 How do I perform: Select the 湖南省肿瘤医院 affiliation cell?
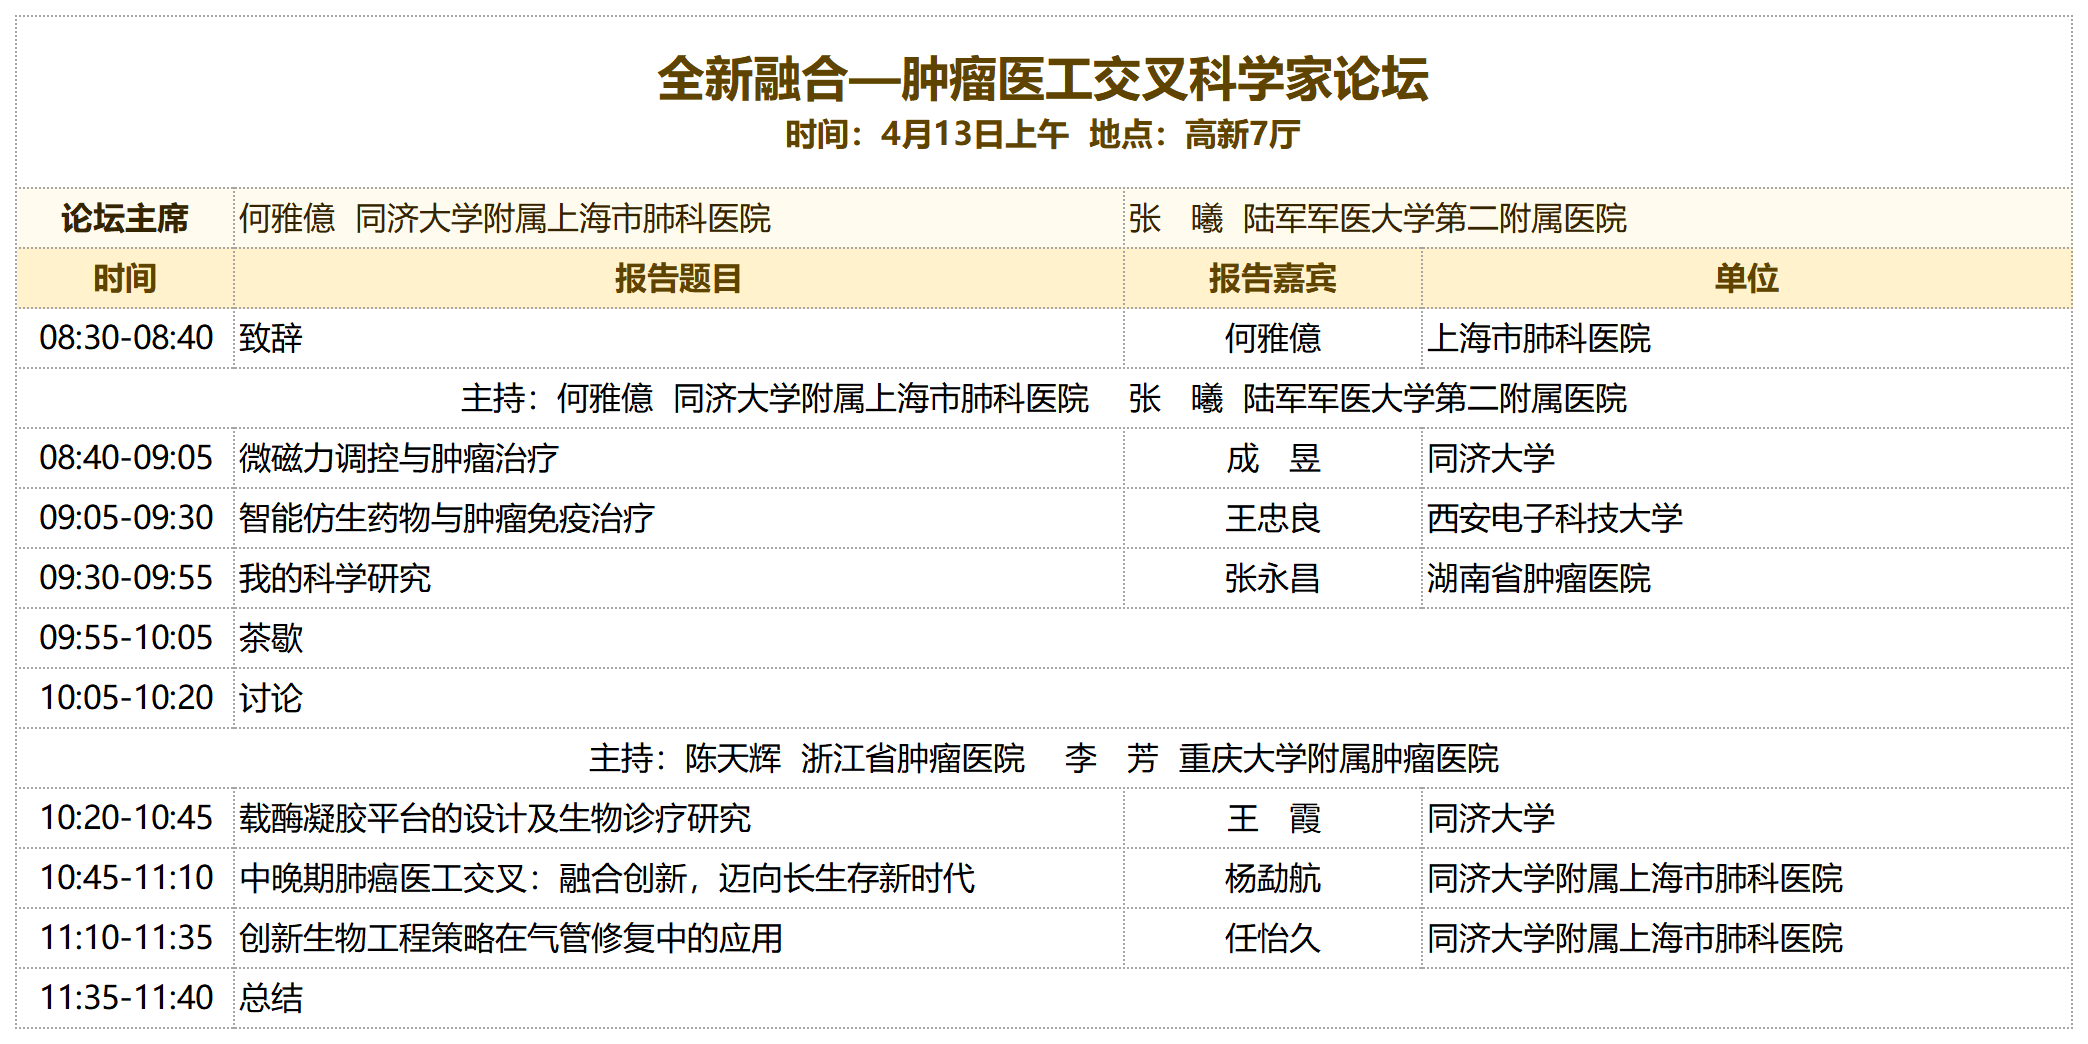pos(1539,578)
